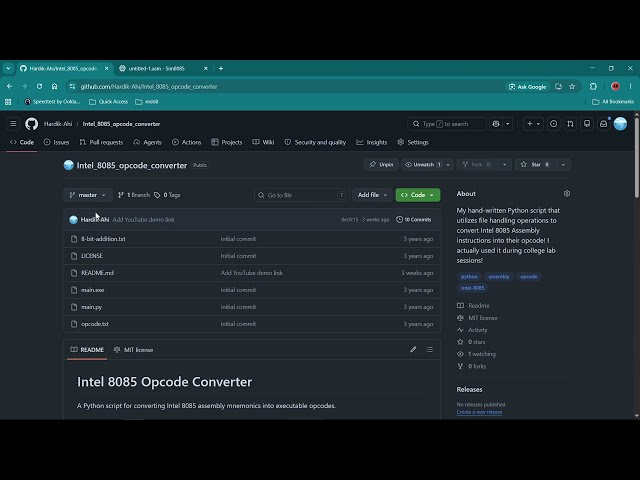This screenshot has width=640, height=480.
Task: Open the green Code dropdown button
Action: pos(418,195)
